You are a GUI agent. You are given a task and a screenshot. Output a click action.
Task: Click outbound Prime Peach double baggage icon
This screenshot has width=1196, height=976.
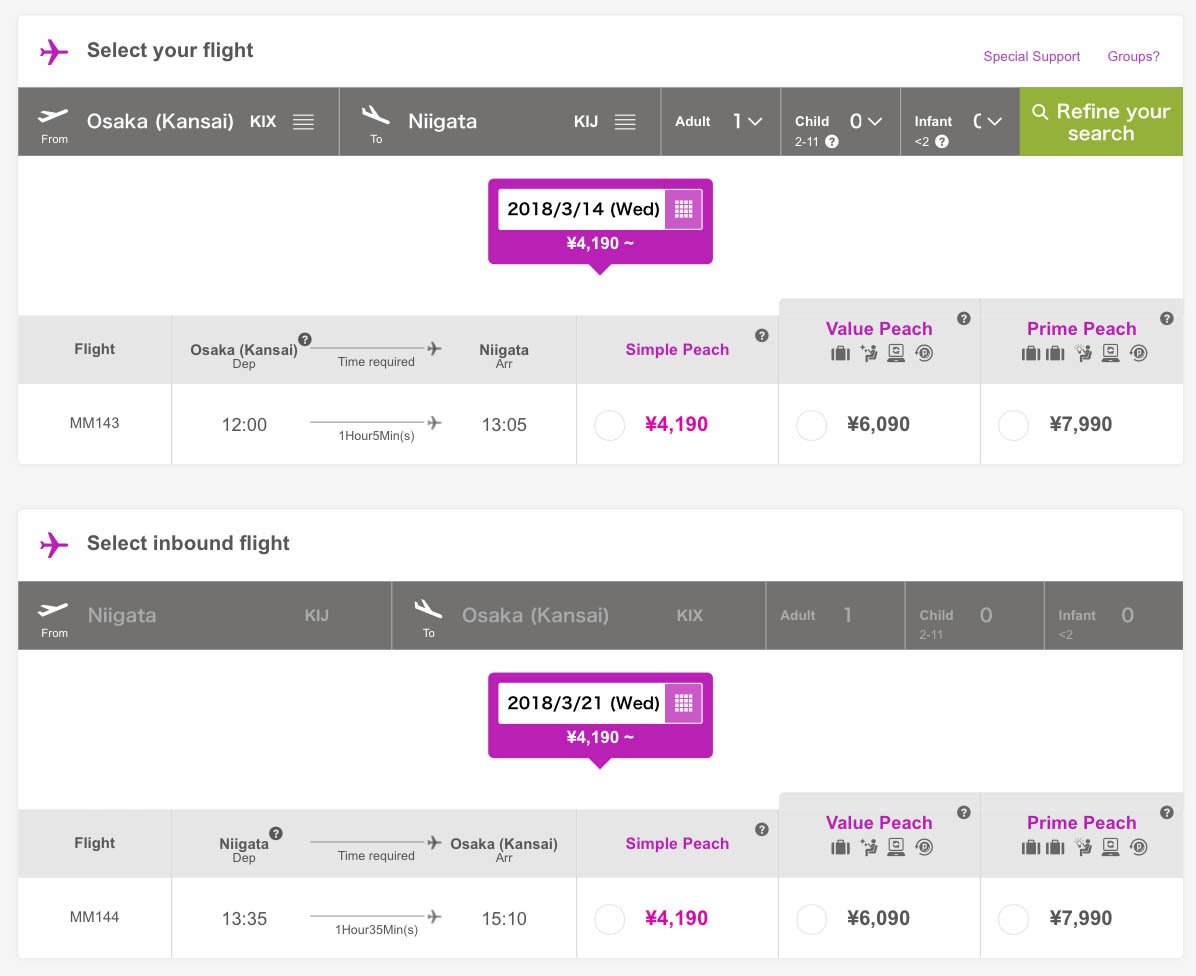(1043, 353)
